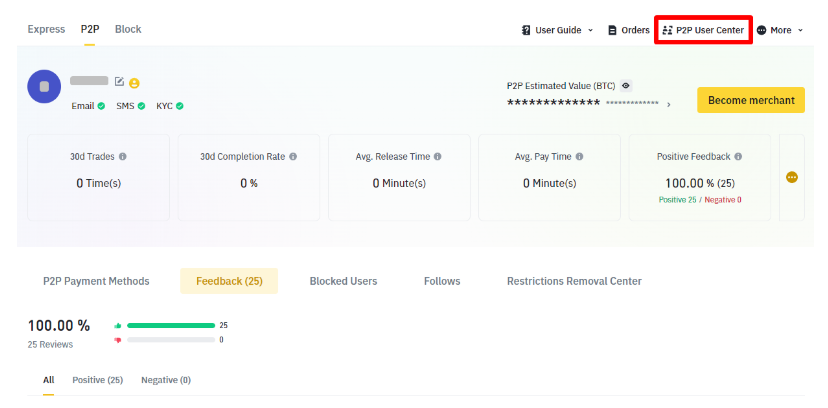Click the edit nickname pencil icon
This screenshot has width=828, height=408.
[x=120, y=81]
